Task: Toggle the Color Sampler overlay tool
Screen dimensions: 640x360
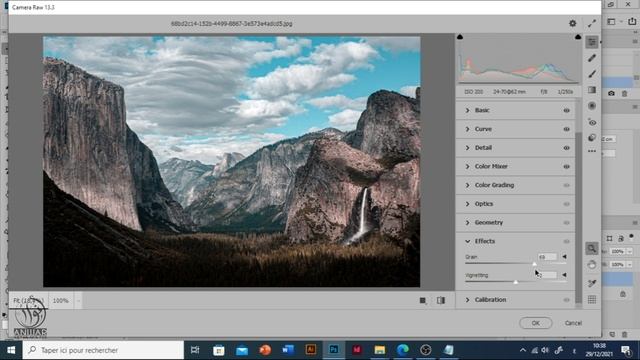Action: point(592,283)
